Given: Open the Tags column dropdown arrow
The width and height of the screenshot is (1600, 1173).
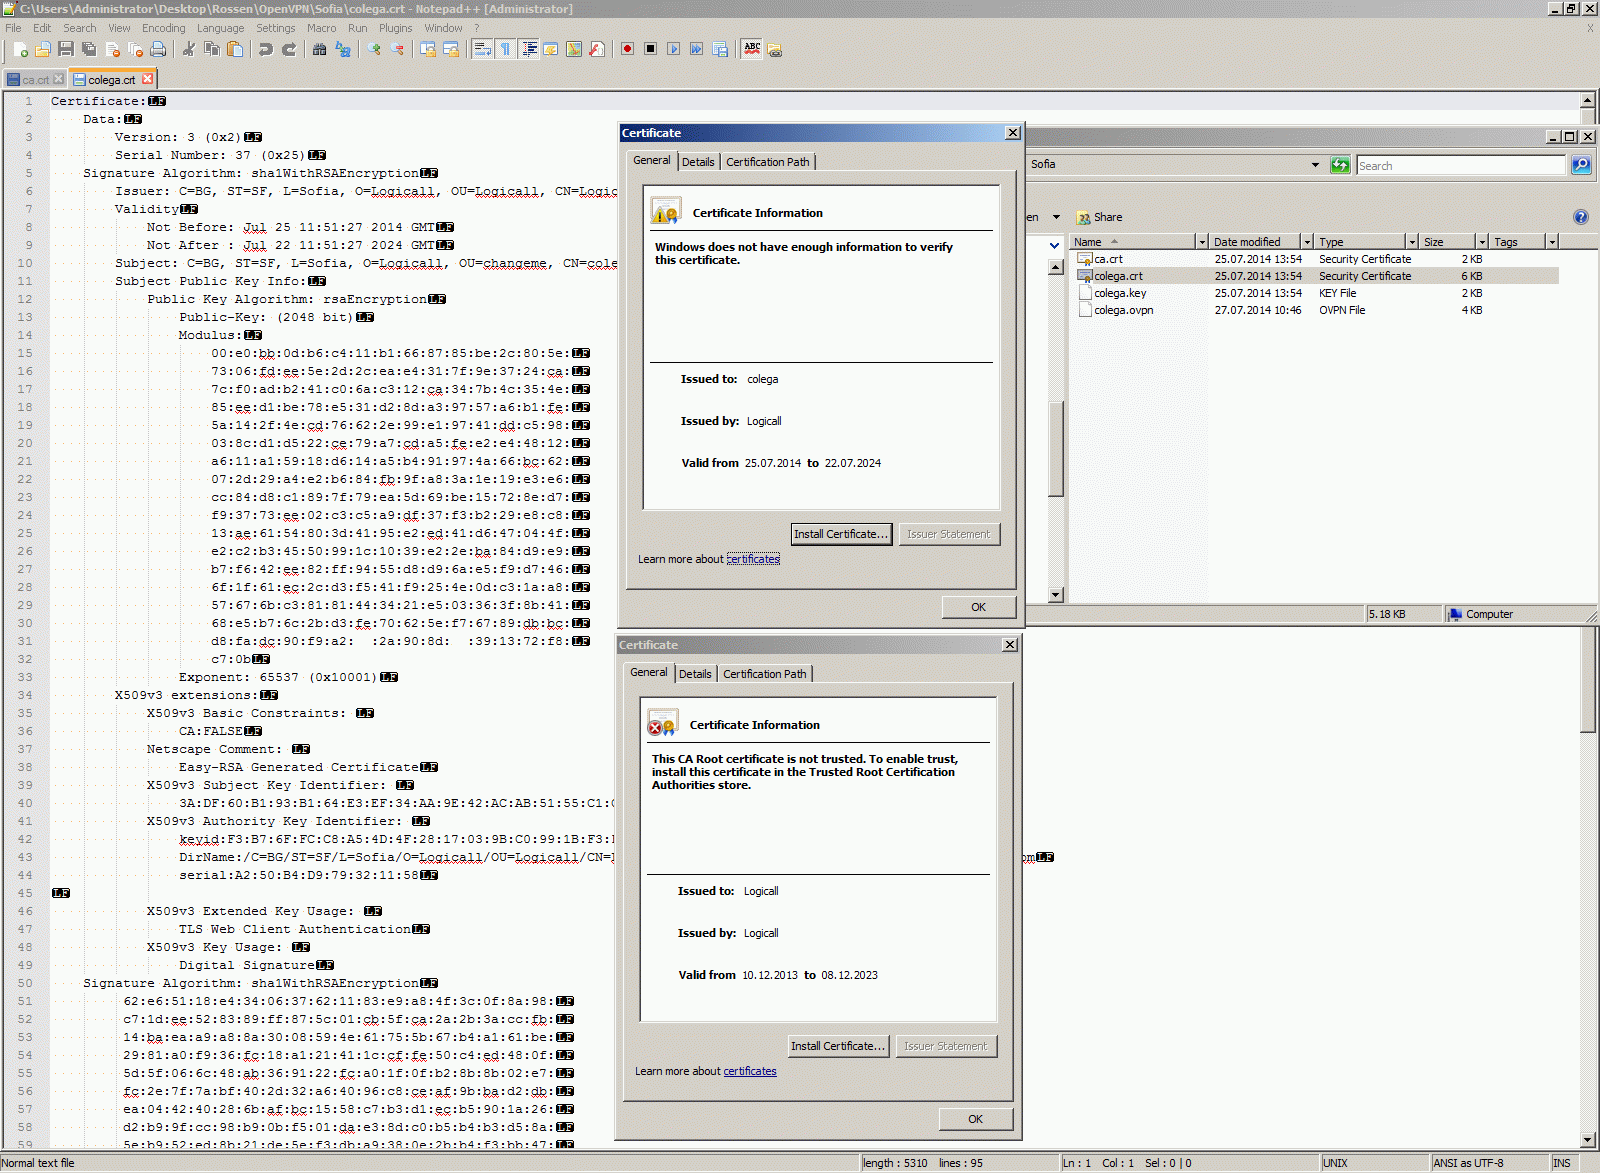Looking at the screenshot, I should 1552,242.
